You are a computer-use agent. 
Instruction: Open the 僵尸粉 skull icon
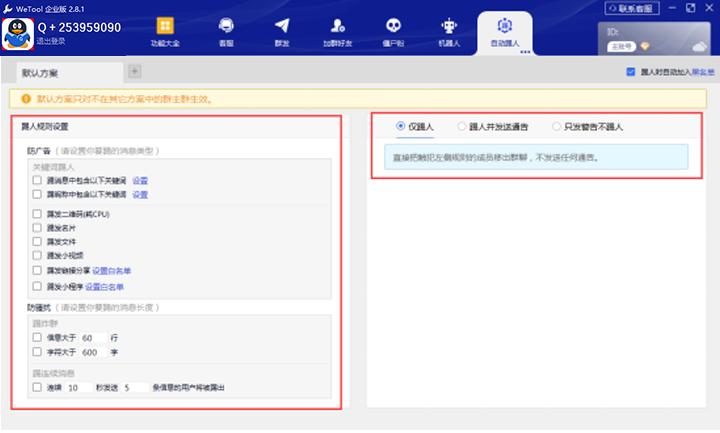[393, 25]
